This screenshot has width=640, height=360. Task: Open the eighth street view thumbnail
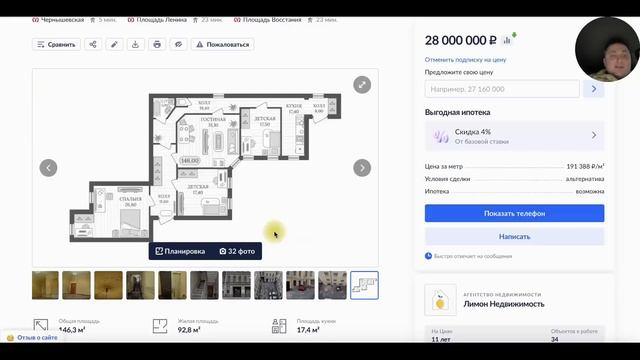268,285
